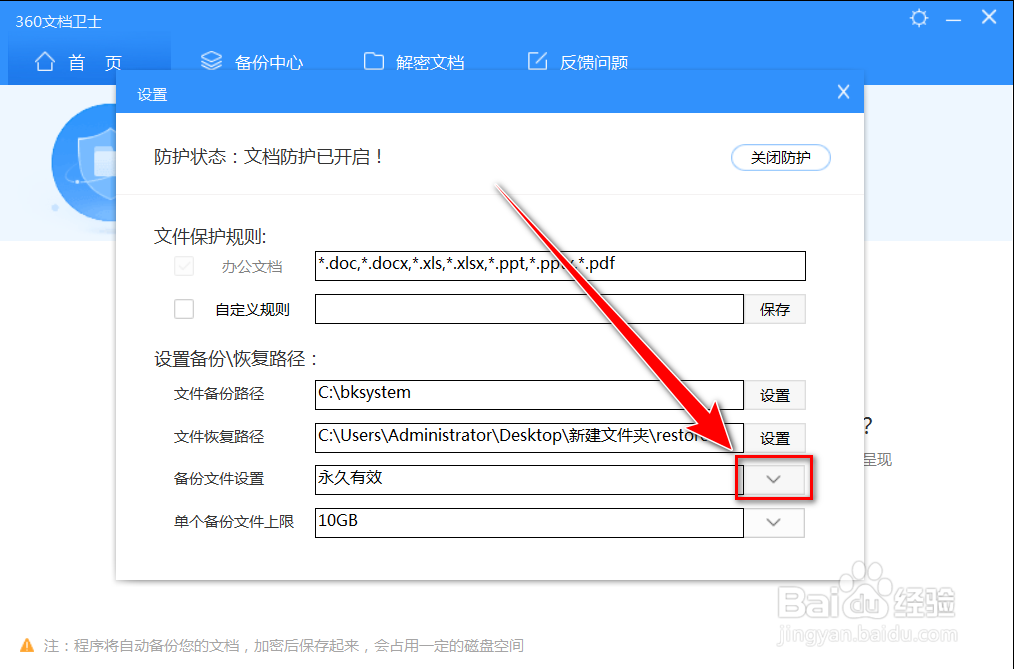The width and height of the screenshot is (1014, 669).
Task: Expand the 备份文件设置 dropdown arrow
Action: (773, 480)
